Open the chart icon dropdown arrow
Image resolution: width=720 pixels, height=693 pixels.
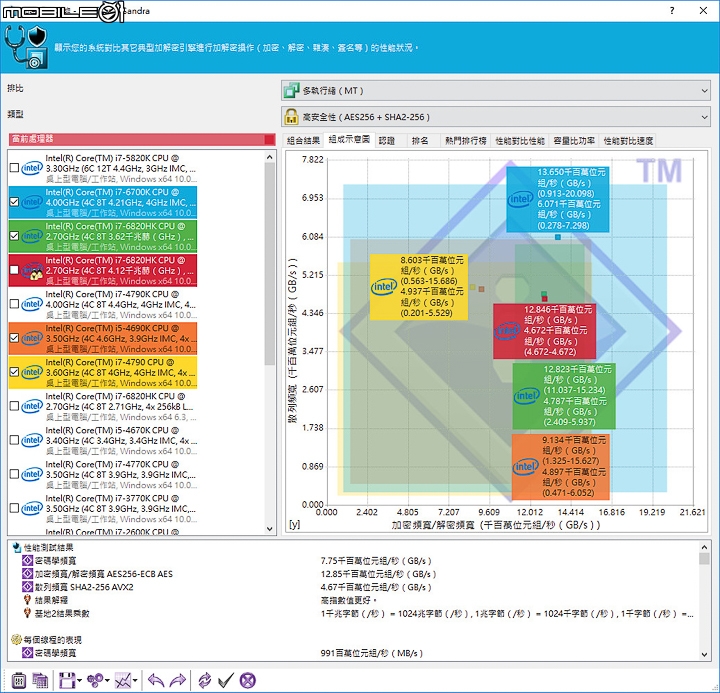tap(135, 681)
